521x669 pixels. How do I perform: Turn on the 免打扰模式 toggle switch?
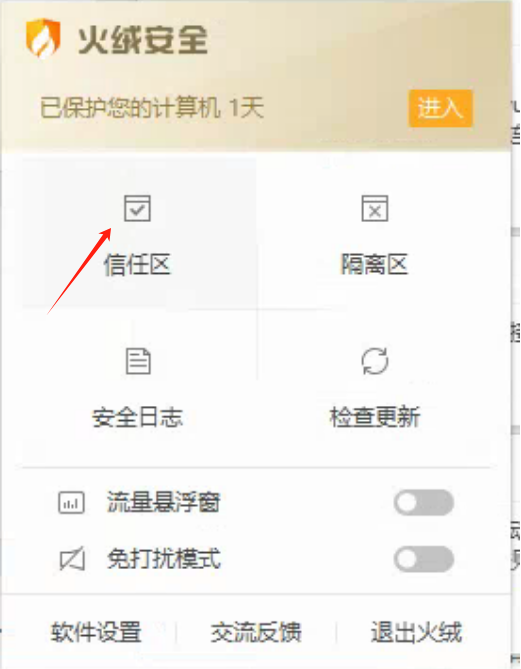click(424, 559)
